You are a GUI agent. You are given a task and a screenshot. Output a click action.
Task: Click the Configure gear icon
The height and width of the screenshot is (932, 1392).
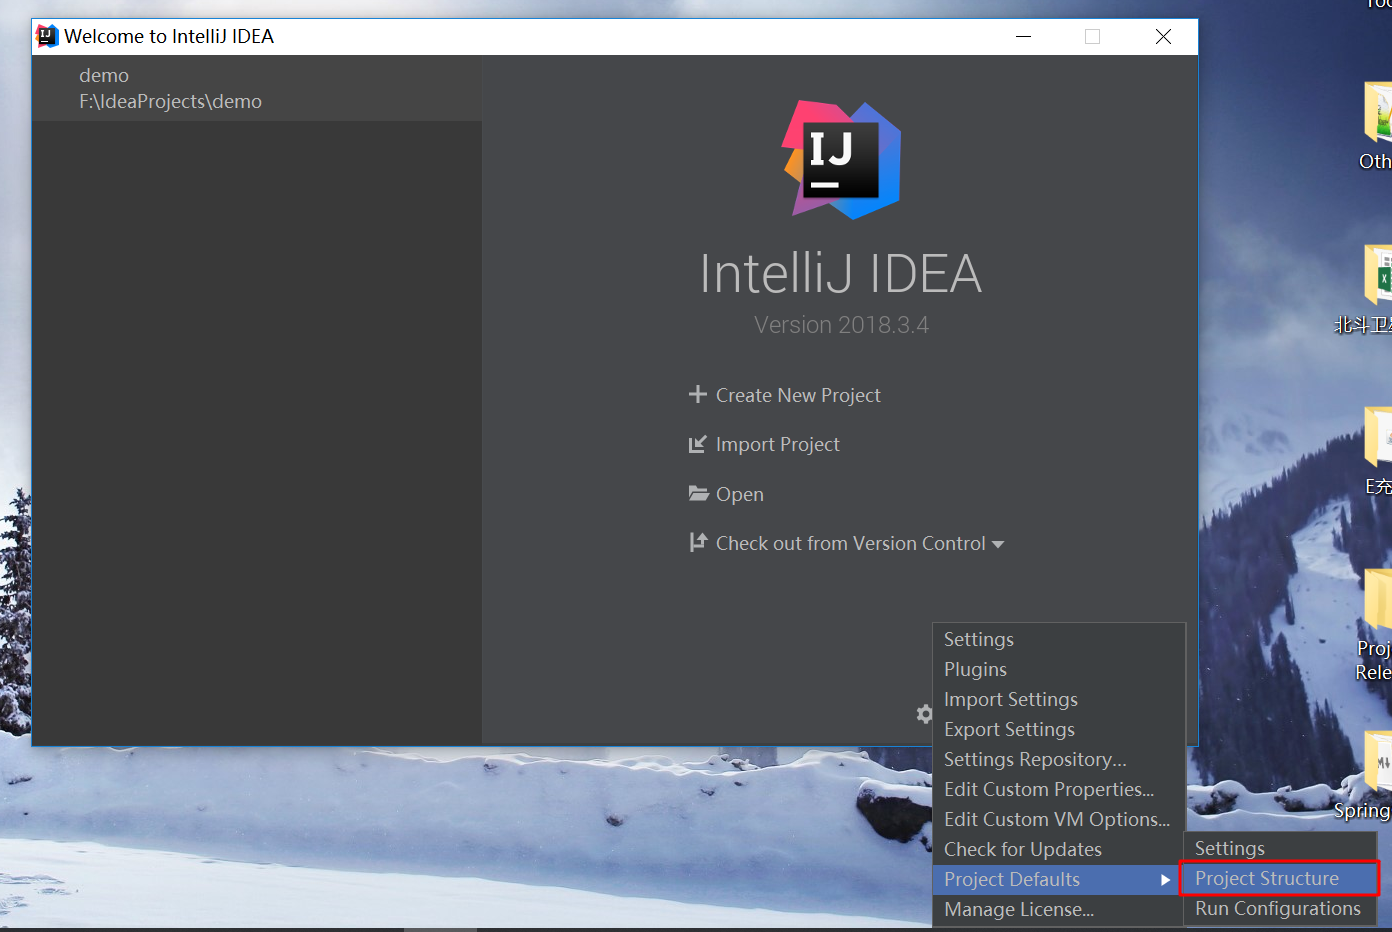[925, 714]
